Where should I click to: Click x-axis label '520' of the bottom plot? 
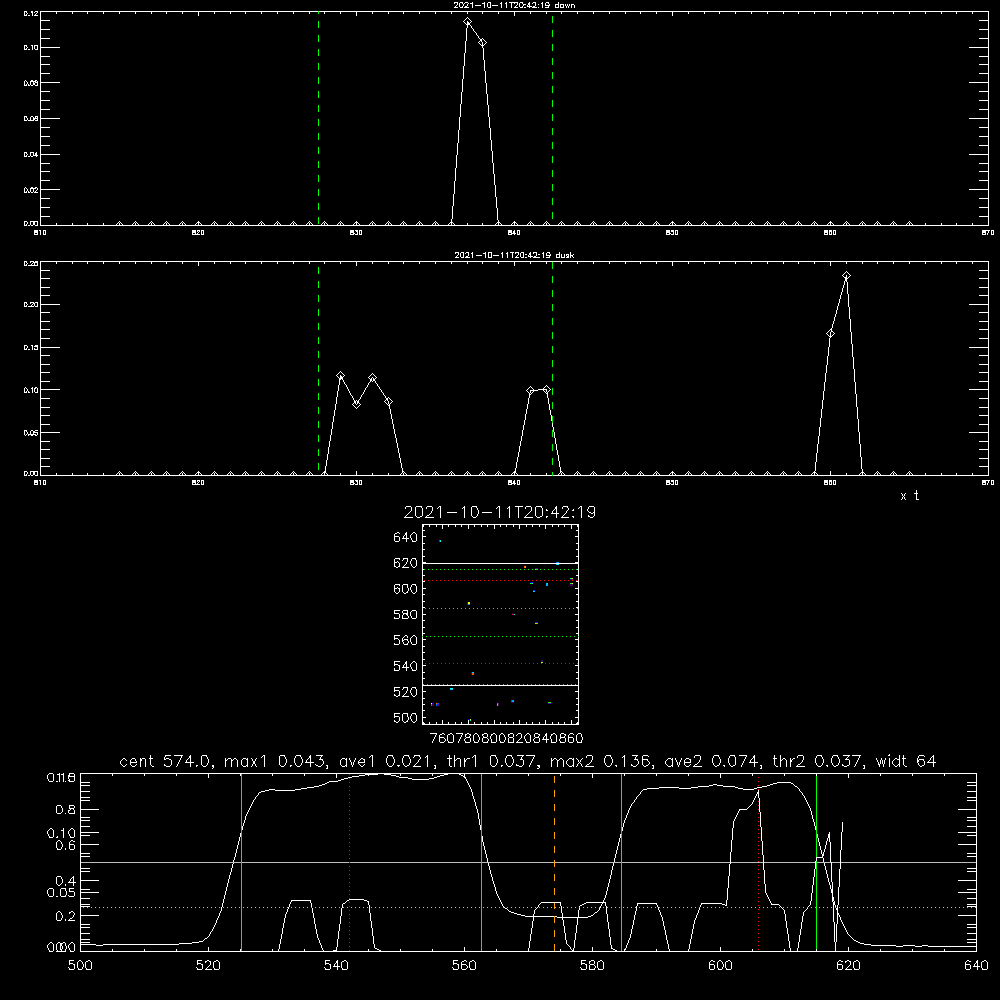point(208,966)
